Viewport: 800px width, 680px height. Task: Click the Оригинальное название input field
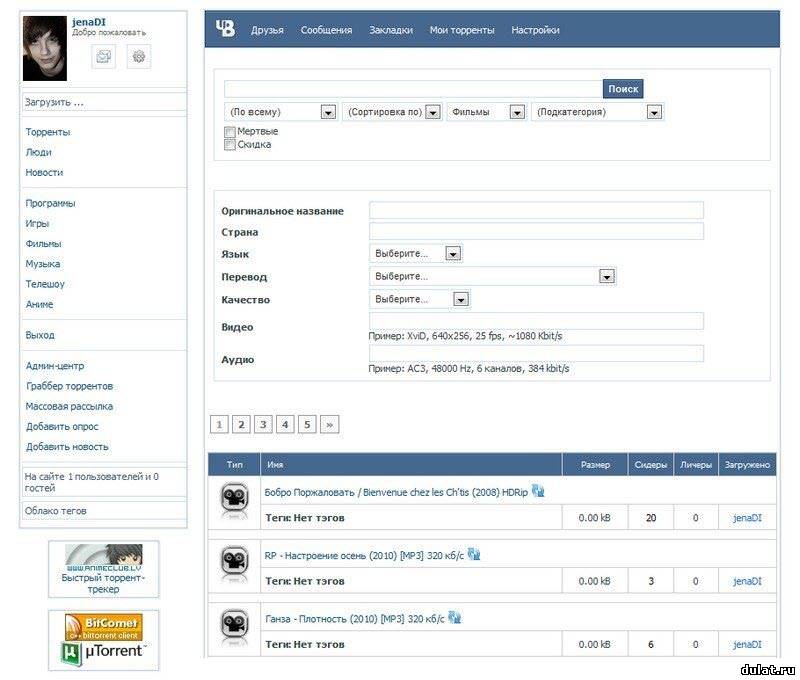click(536, 210)
